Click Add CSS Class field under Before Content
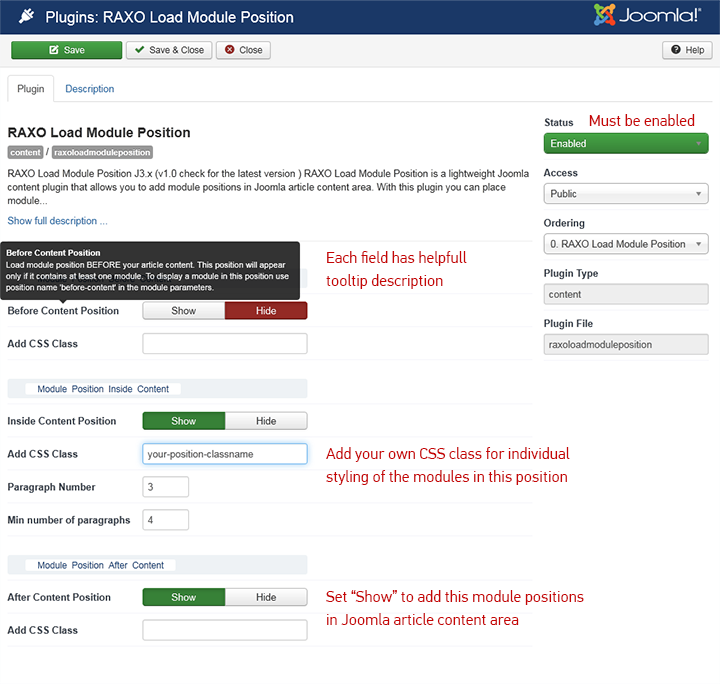This screenshot has width=720, height=684. pos(225,344)
